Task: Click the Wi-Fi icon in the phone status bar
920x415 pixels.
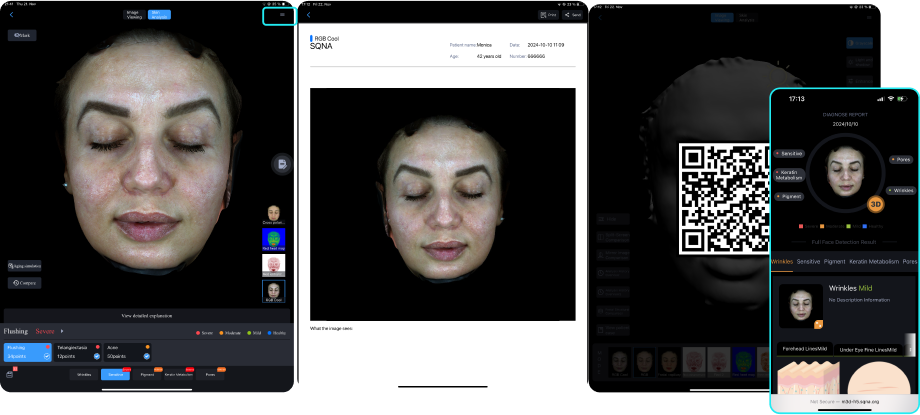Action: [x=890, y=99]
